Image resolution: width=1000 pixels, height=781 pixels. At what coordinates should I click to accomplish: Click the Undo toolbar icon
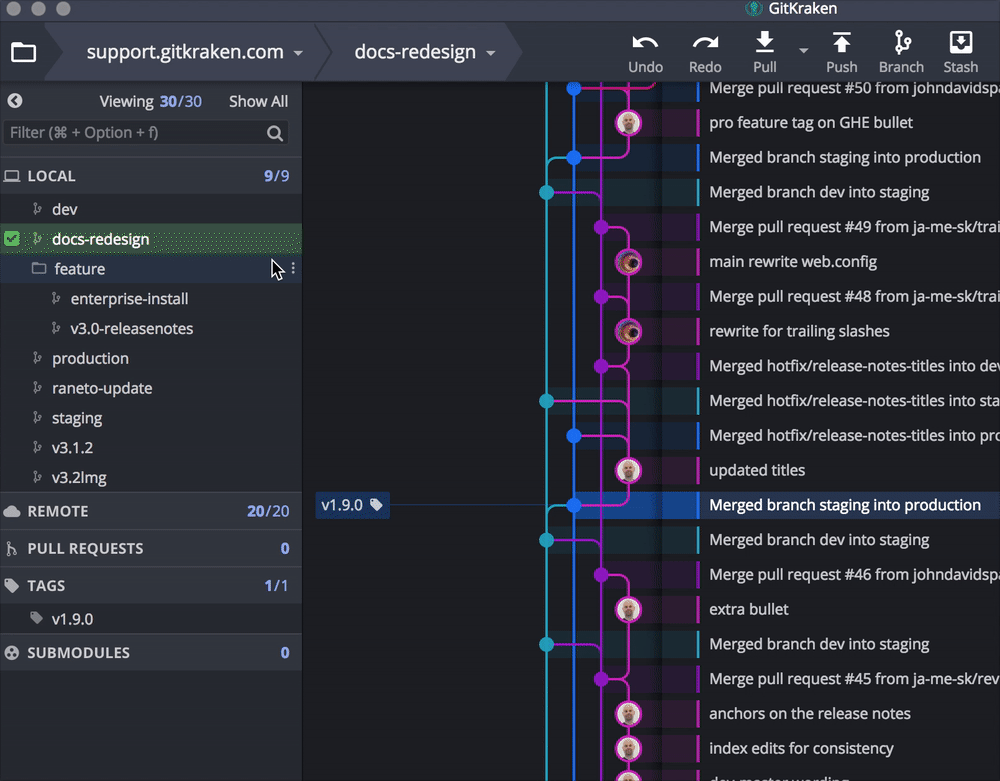(645, 43)
